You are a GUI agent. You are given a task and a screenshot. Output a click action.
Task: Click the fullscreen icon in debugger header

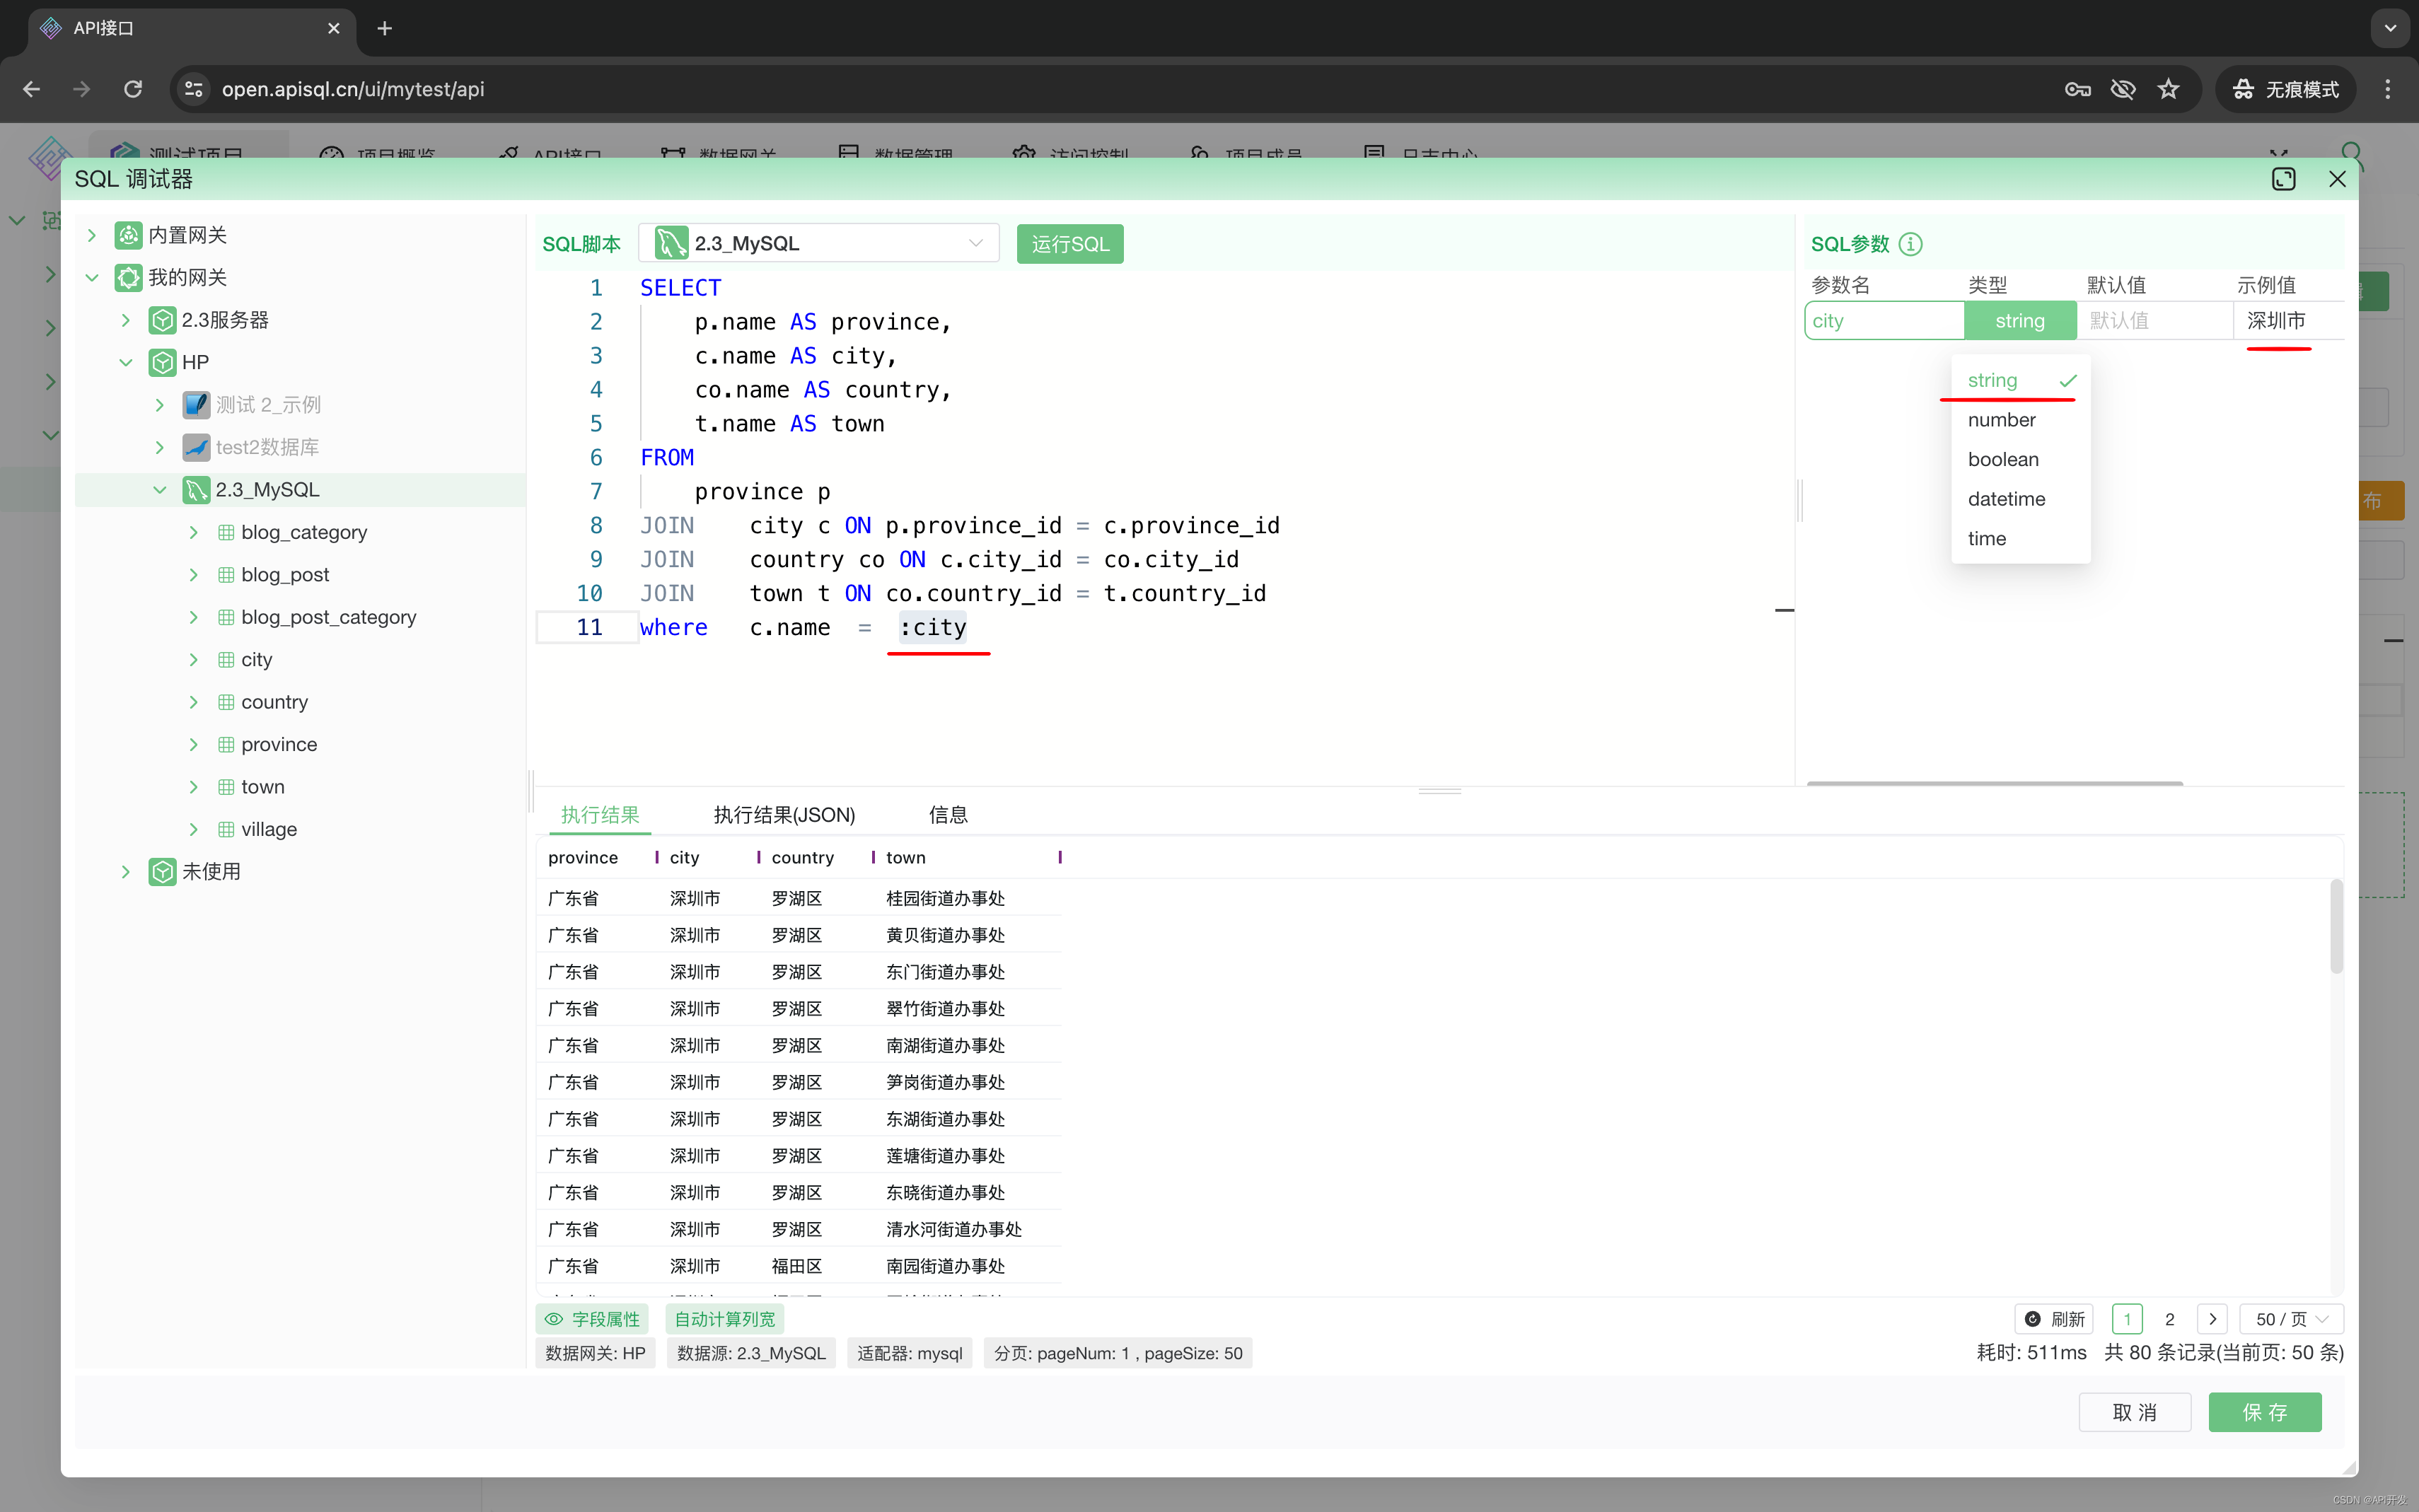tap(2283, 179)
